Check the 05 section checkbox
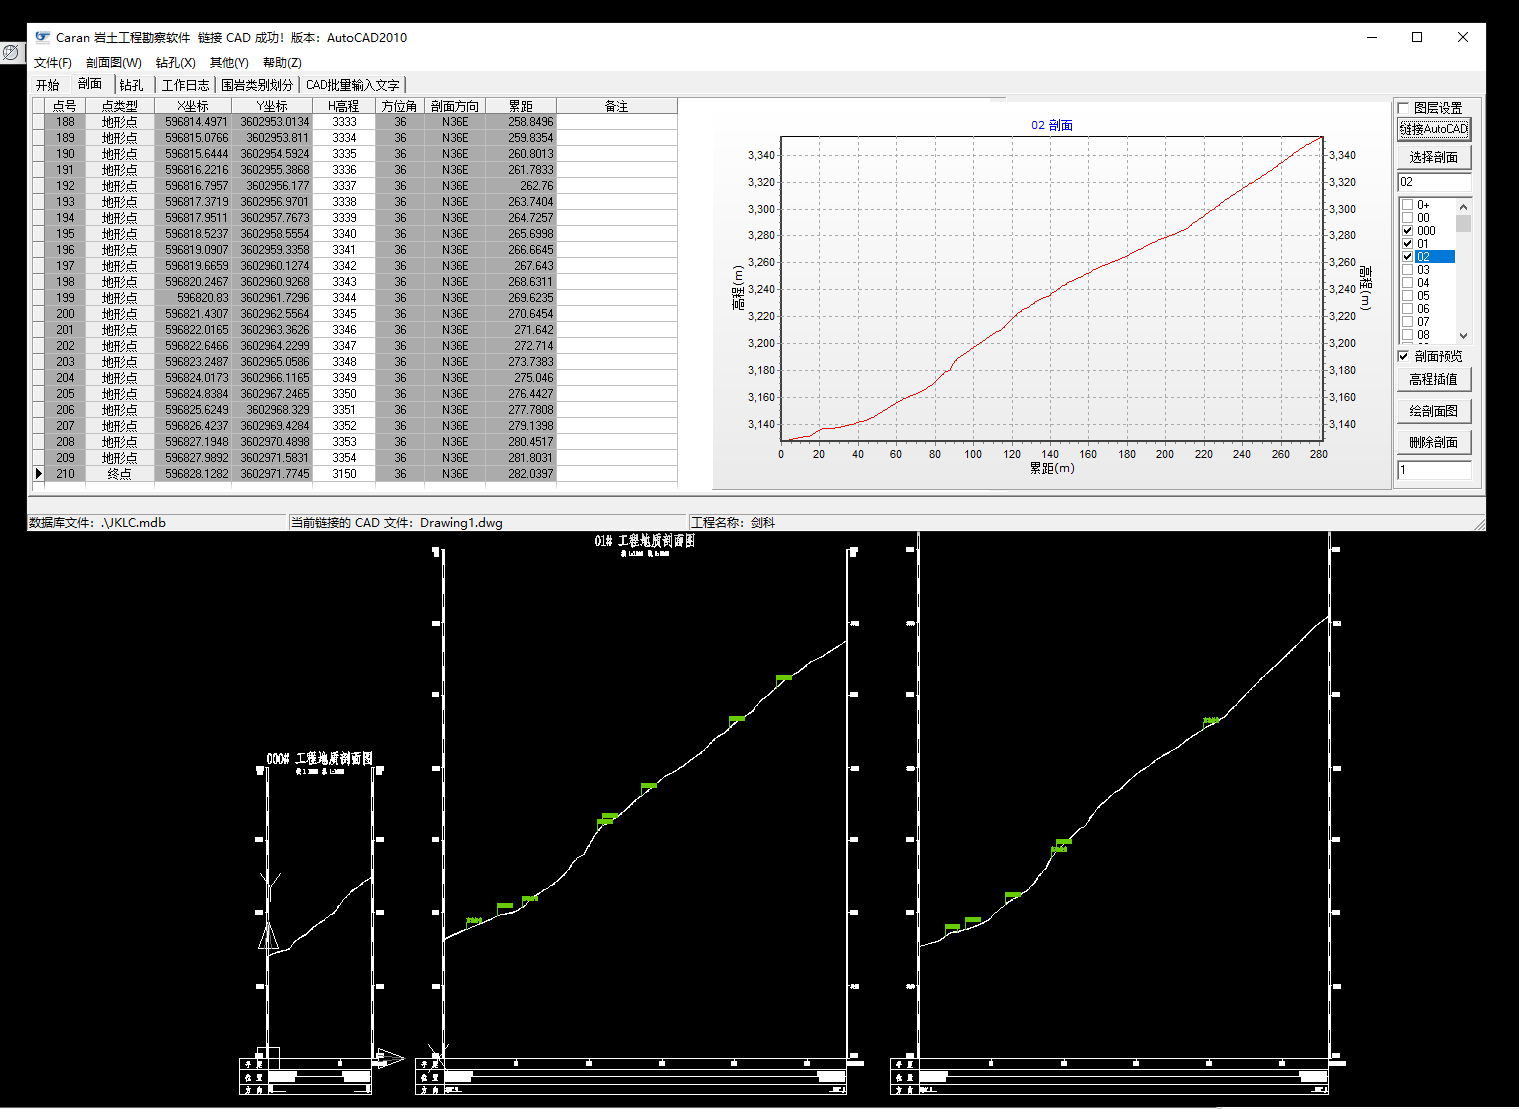The width and height of the screenshot is (1519, 1109). coord(1407,296)
